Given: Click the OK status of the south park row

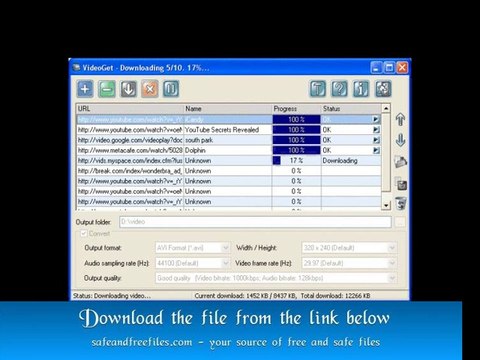Looking at the screenshot, I should (327, 140).
